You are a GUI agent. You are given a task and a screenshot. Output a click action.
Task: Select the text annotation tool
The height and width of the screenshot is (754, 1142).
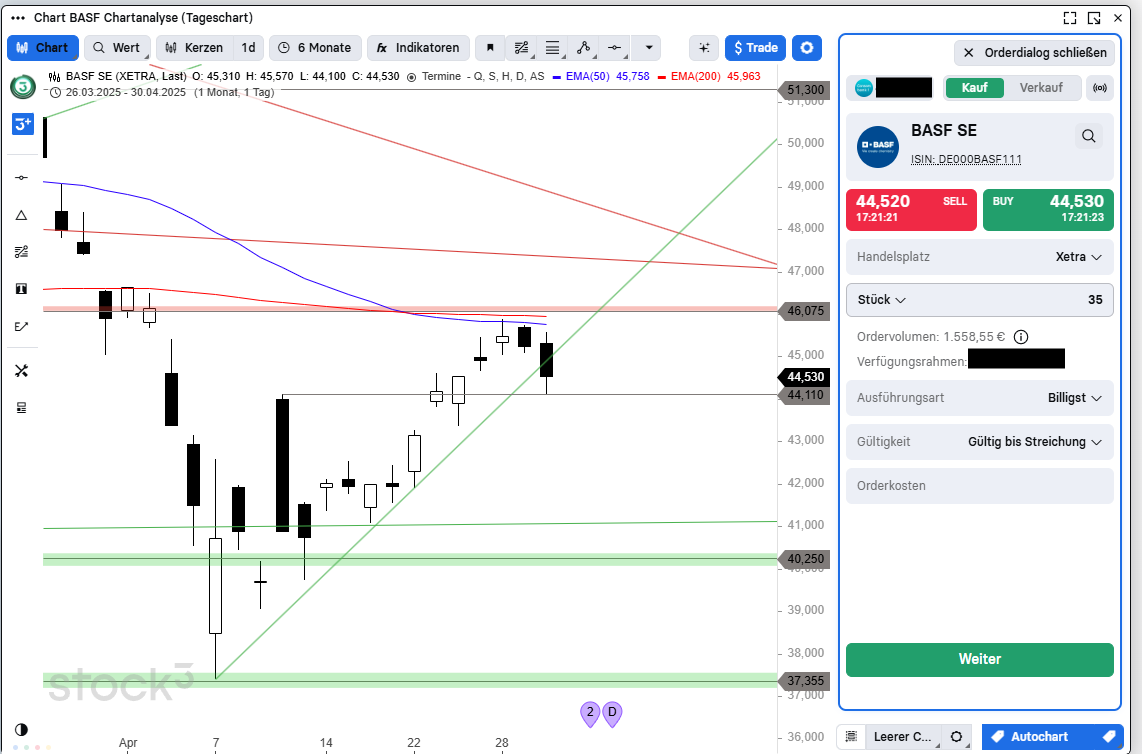pos(21,288)
